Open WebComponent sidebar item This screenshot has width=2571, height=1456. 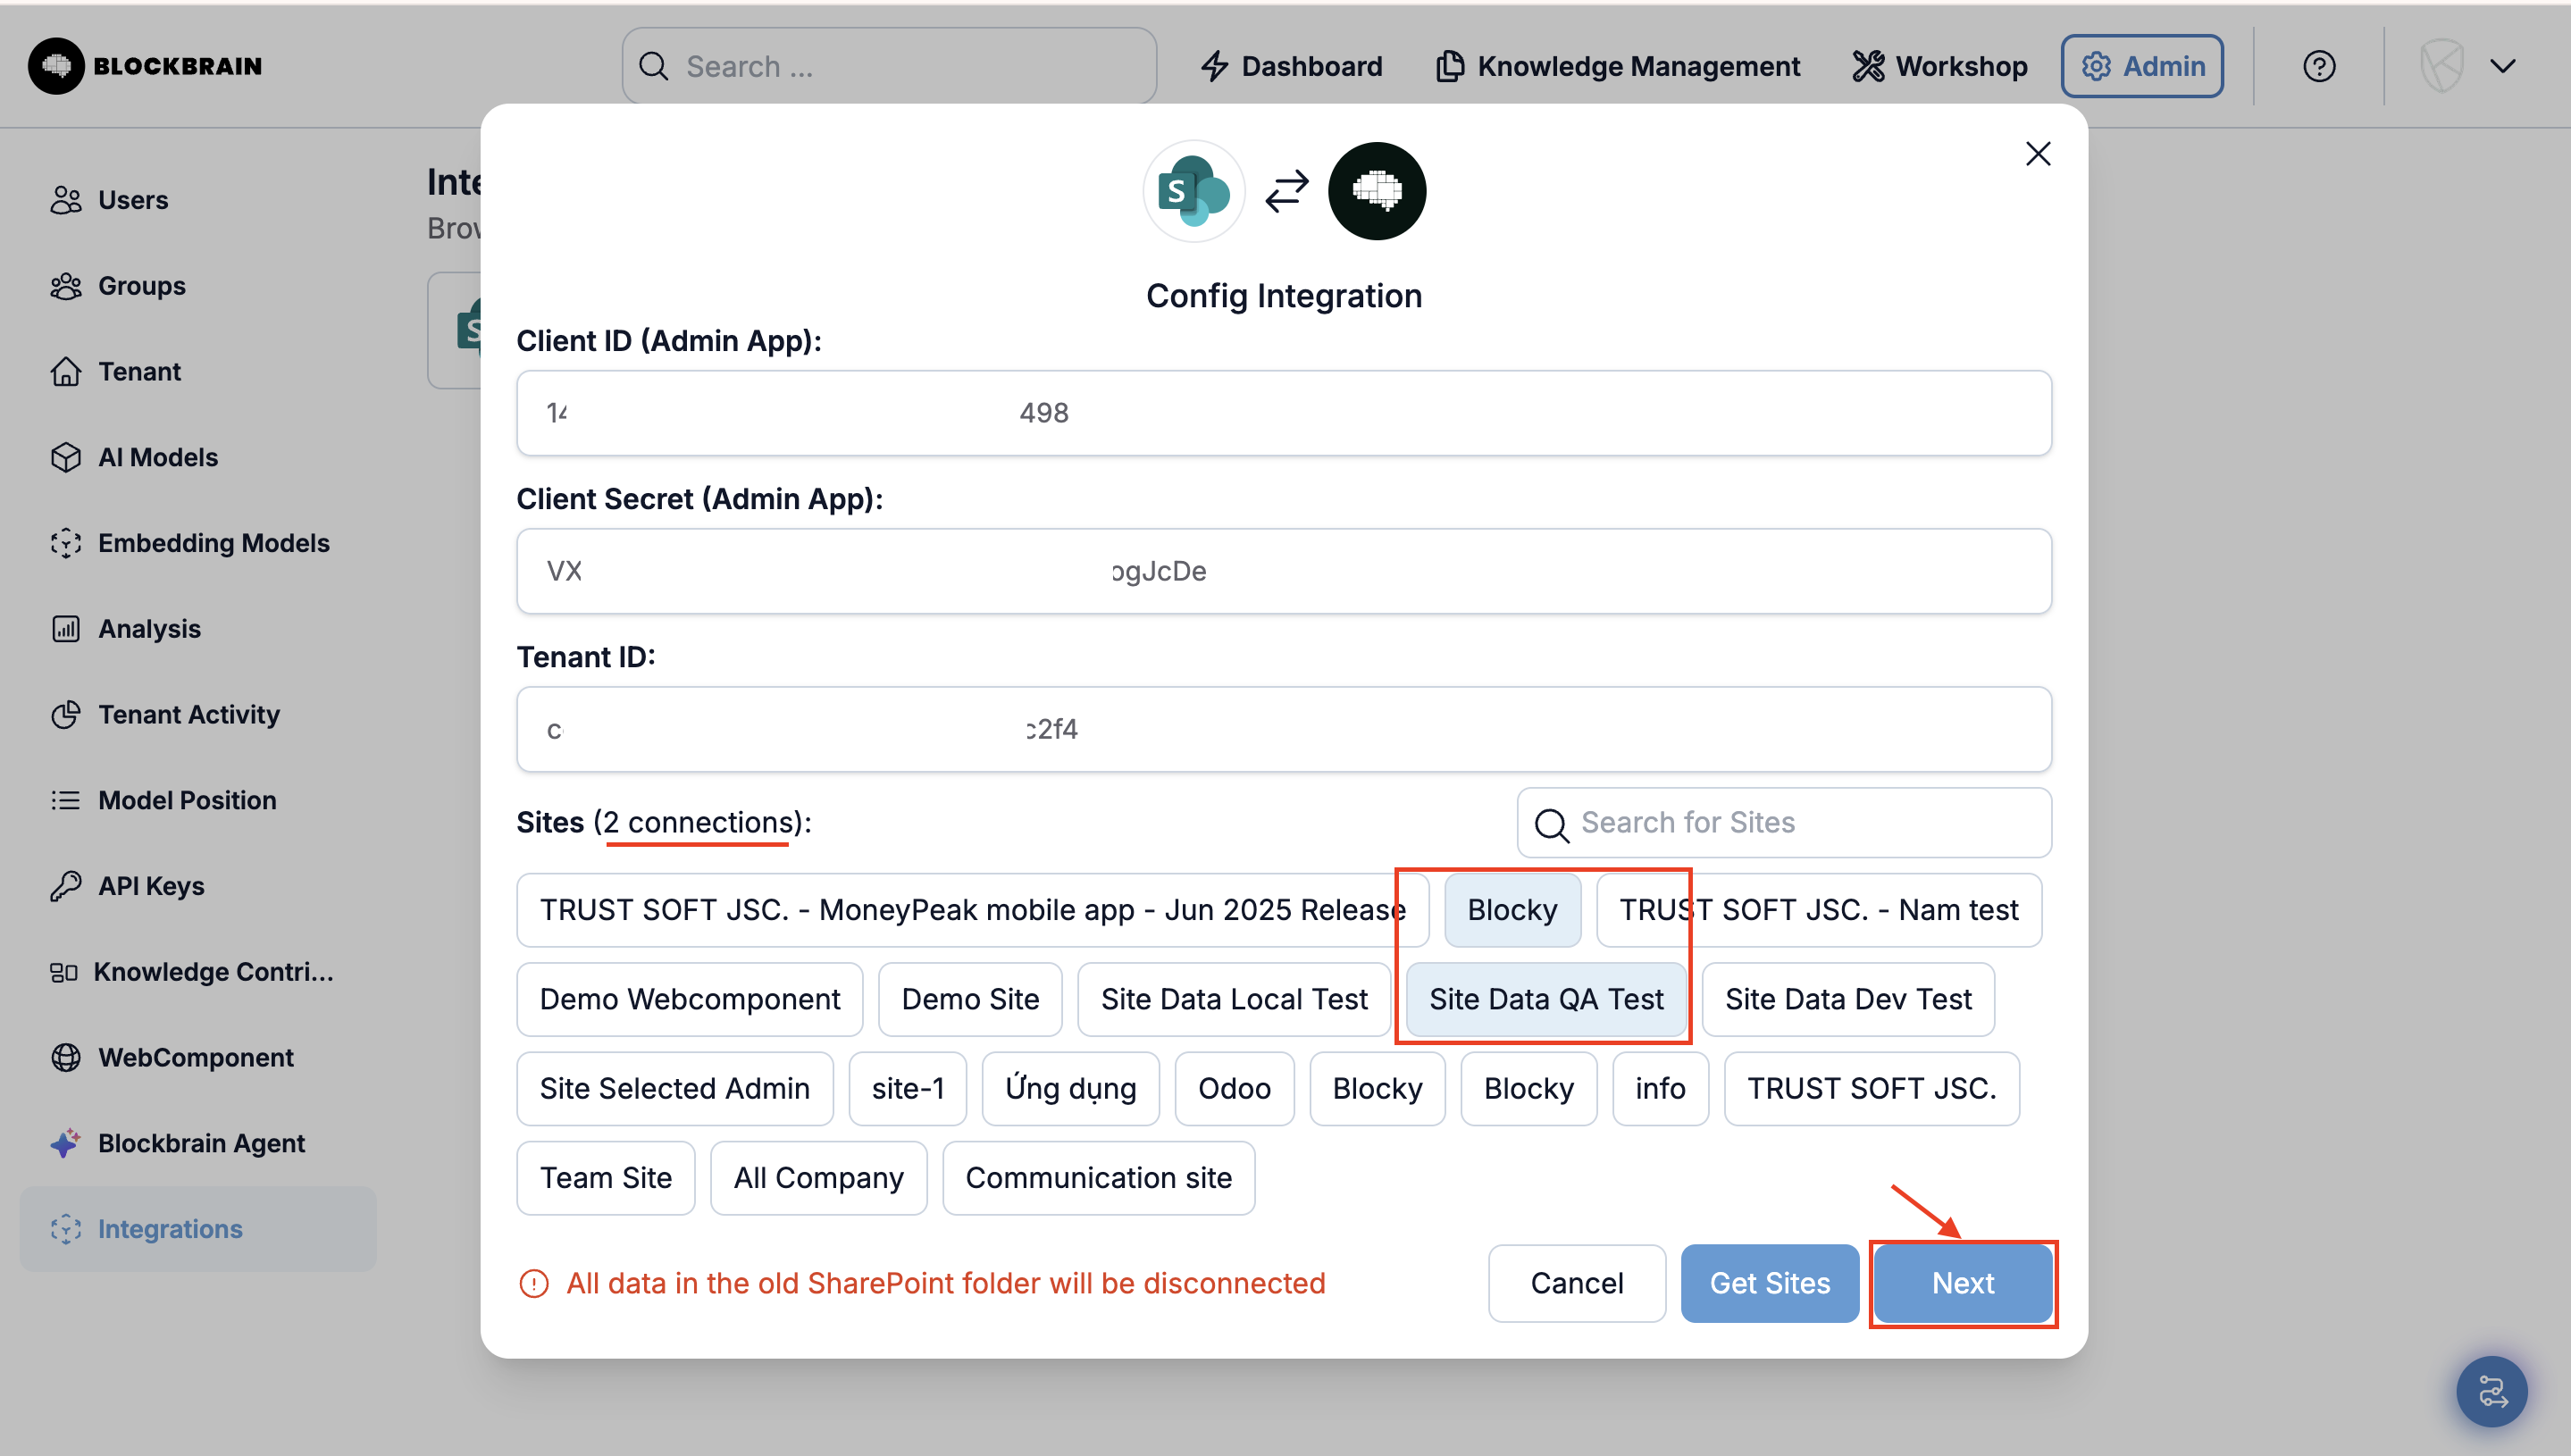tap(198, 1058)
